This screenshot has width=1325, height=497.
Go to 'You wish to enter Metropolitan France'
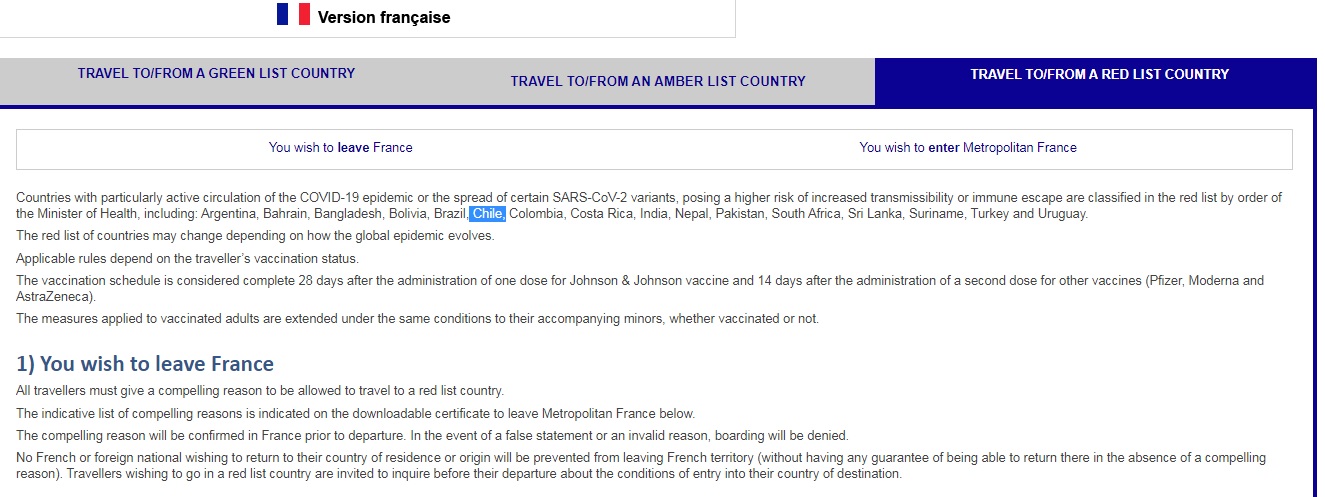(x=967, y=147)
